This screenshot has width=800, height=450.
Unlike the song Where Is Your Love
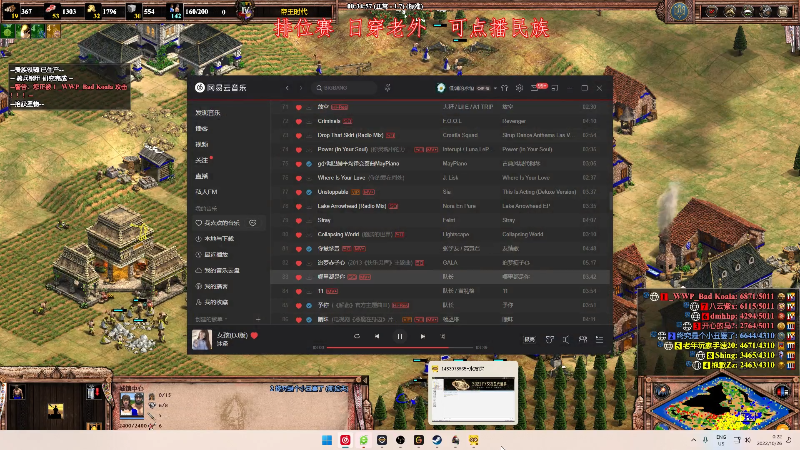(x=298, y=178)
